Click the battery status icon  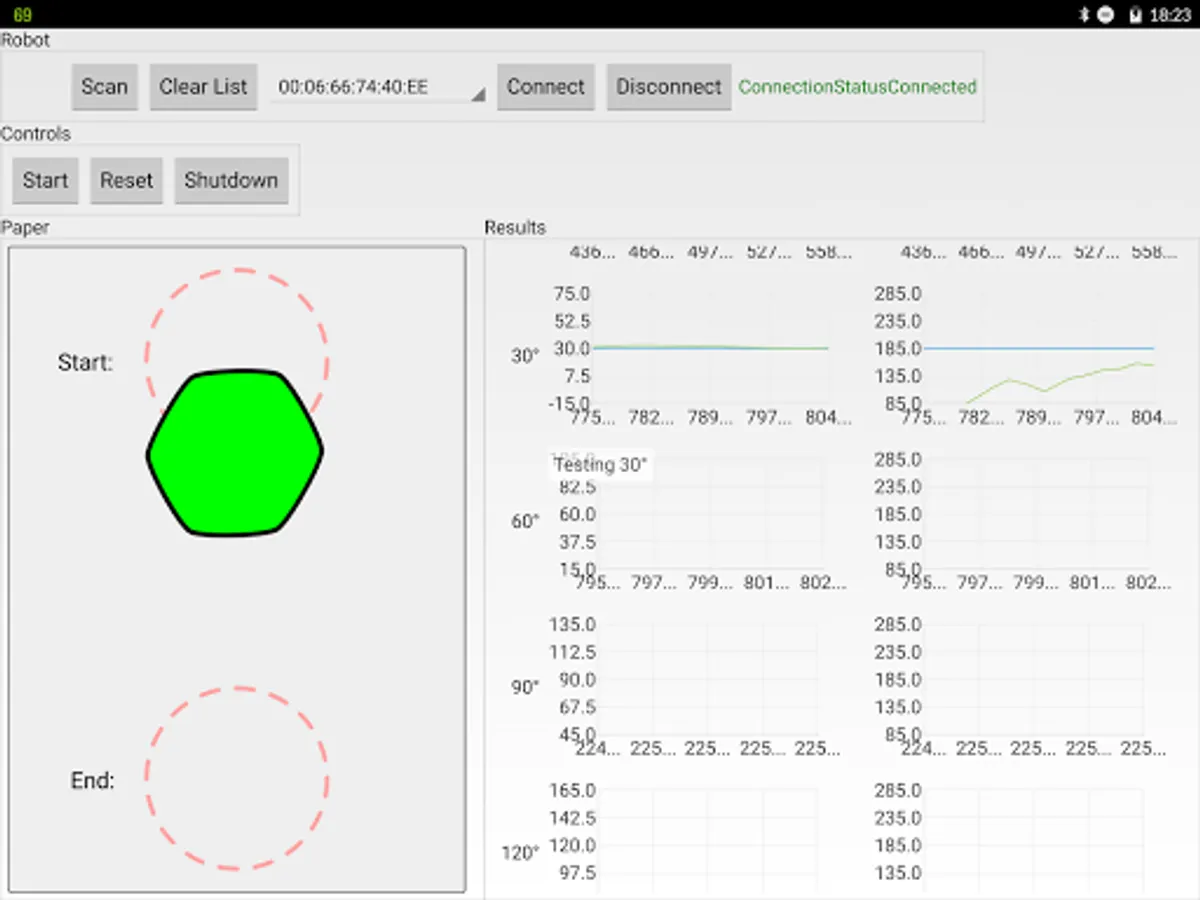click(1135, 15)
